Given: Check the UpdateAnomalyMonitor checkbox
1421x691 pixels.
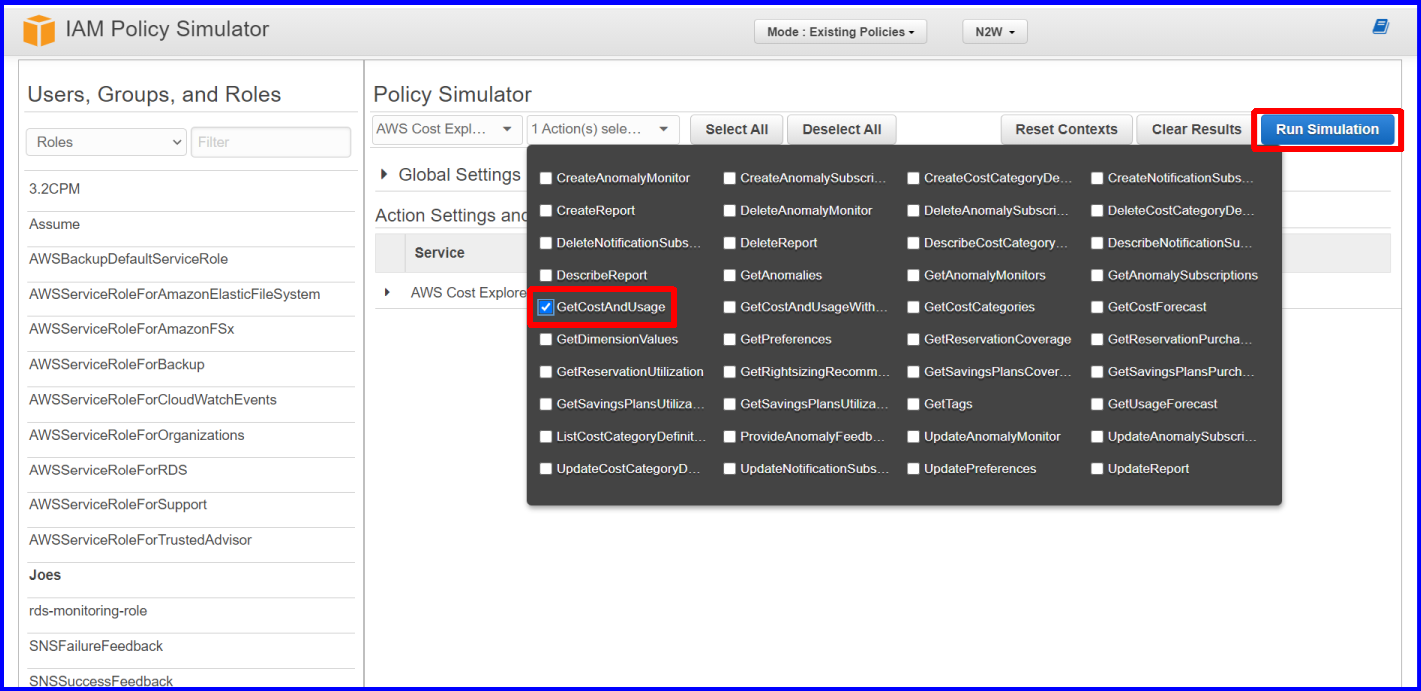Looking at the screenshot, I should (914, 437).
